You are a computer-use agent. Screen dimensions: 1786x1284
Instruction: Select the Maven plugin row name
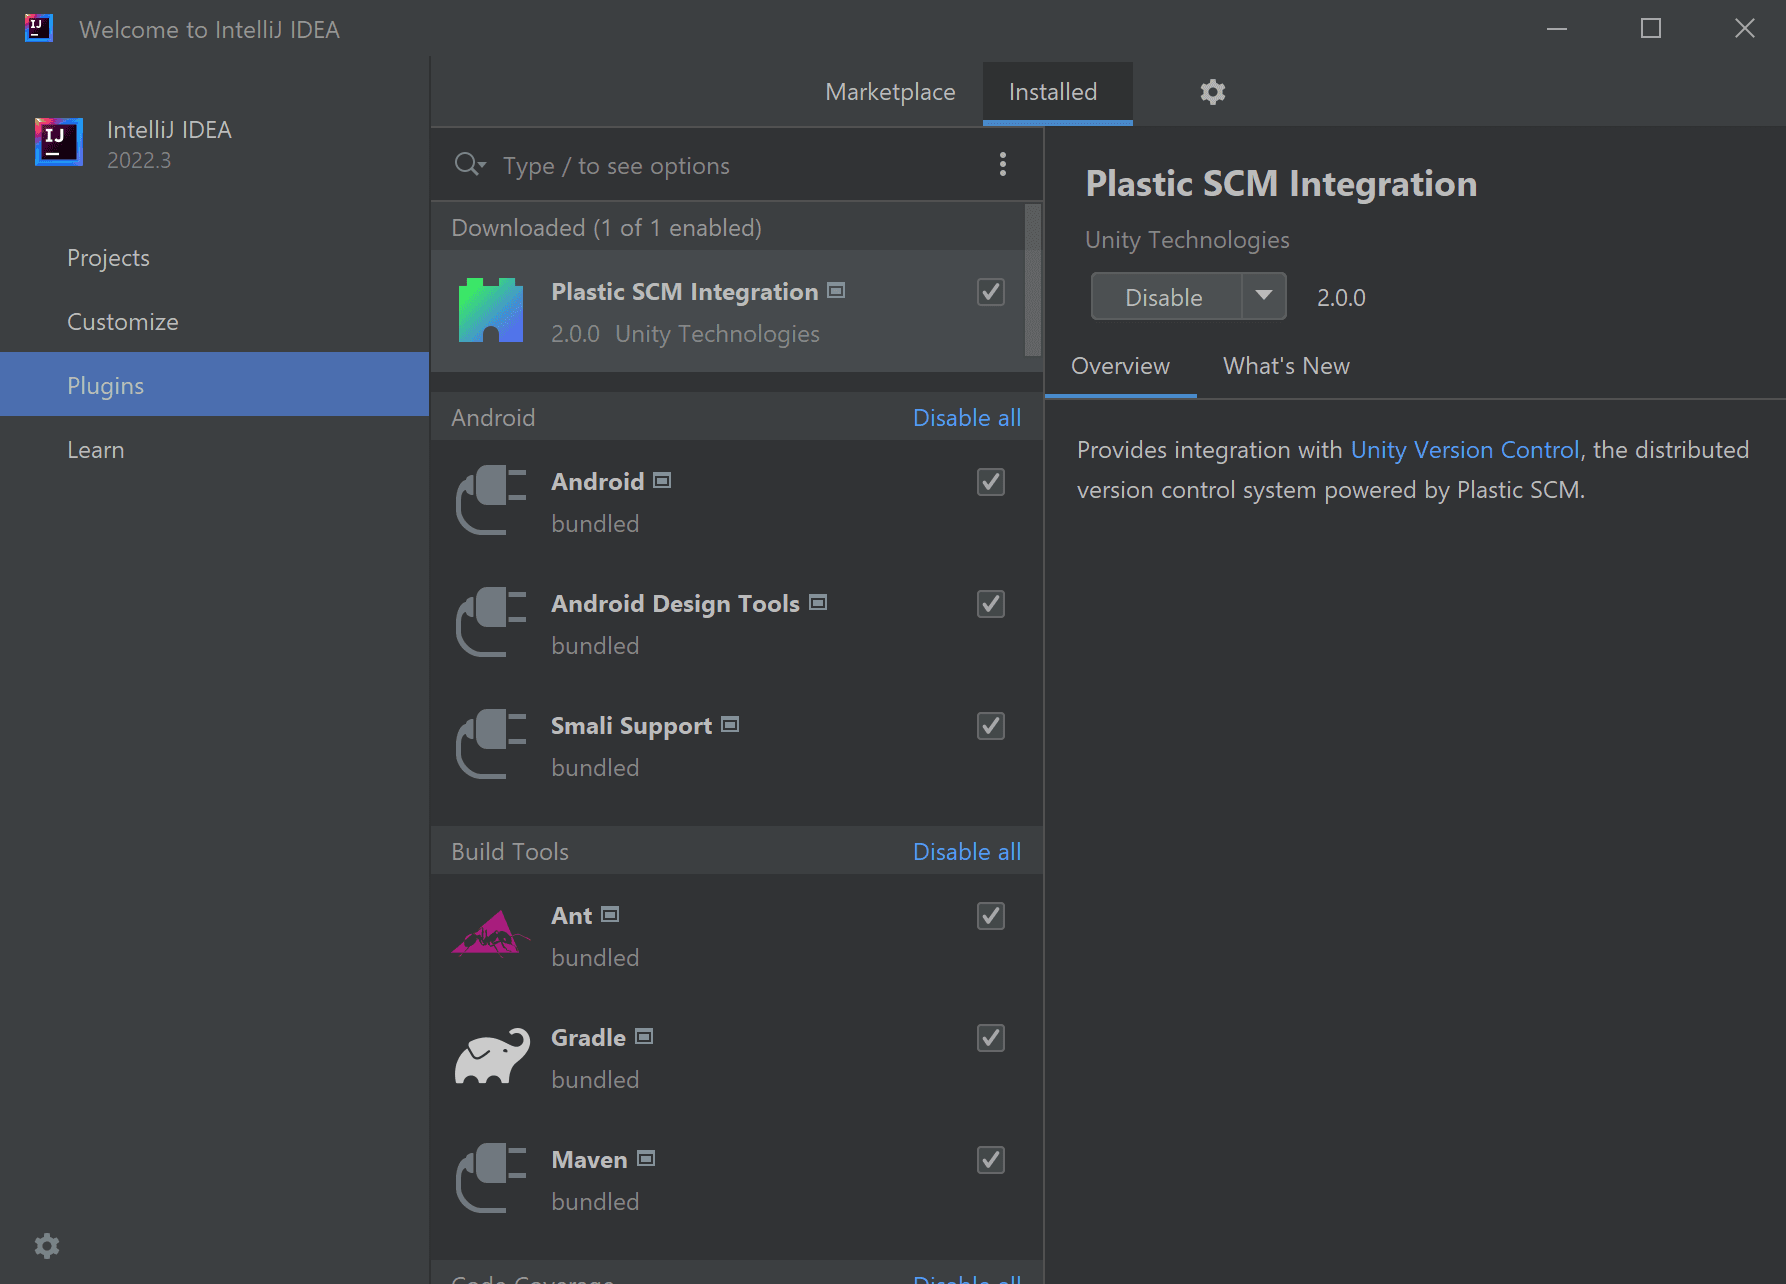coord(589,1160)
